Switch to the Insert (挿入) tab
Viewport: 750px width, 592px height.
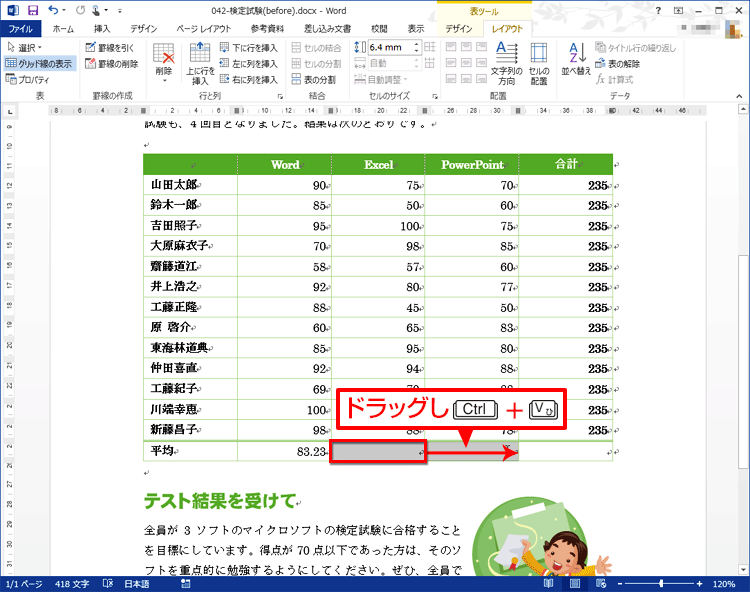(x=101, y=29)
